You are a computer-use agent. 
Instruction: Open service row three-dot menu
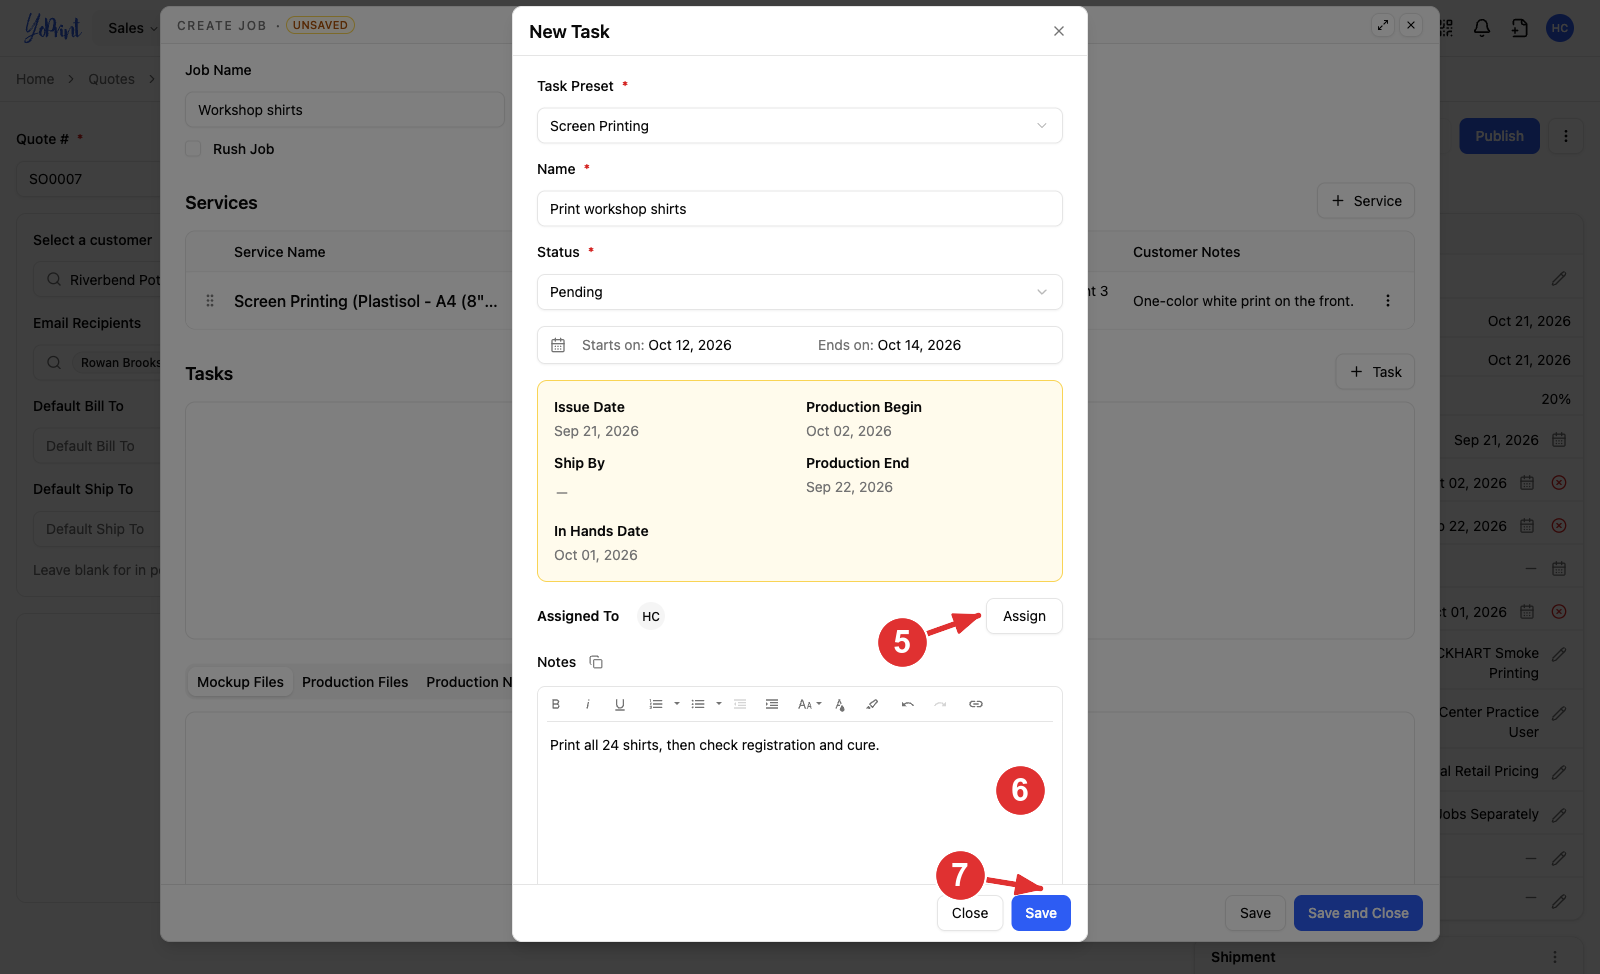(x=1388, y=300)
